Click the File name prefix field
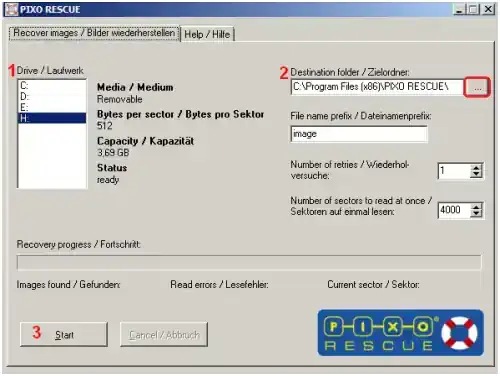 point(359,134)
